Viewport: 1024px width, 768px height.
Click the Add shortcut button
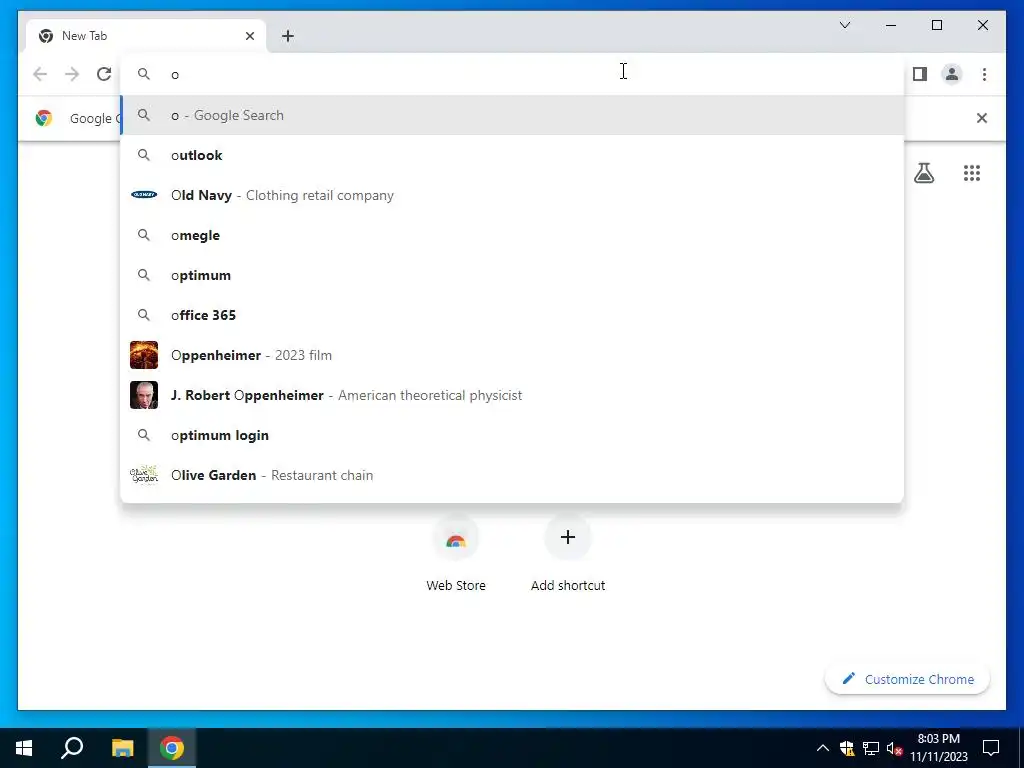point(568,554)
